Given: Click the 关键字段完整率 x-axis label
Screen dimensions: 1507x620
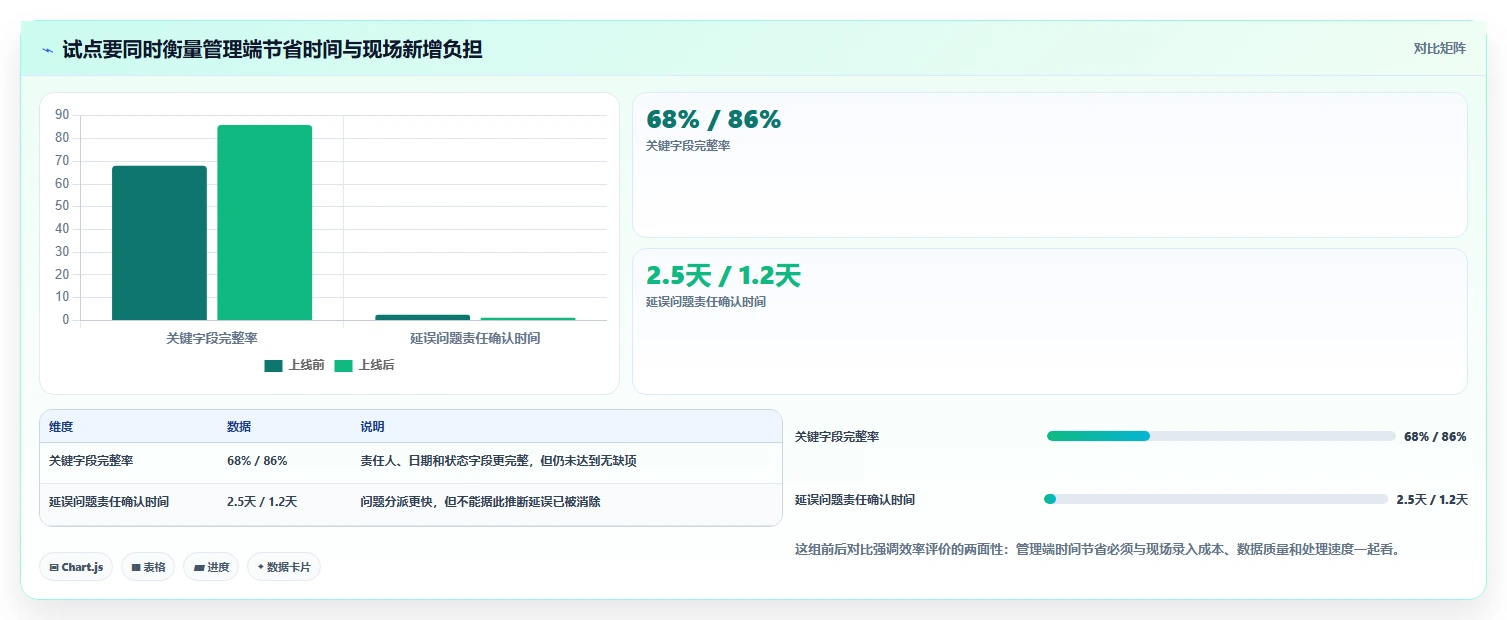Looking at the screenshot, I should 212,338.
